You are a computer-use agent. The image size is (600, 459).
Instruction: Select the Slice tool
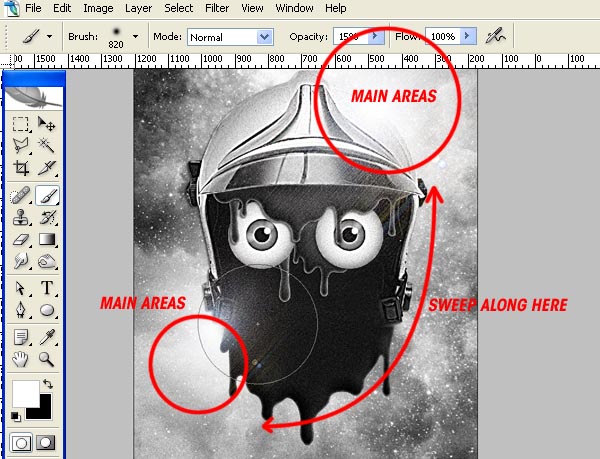pyautogui.click(x=47, y=168)
